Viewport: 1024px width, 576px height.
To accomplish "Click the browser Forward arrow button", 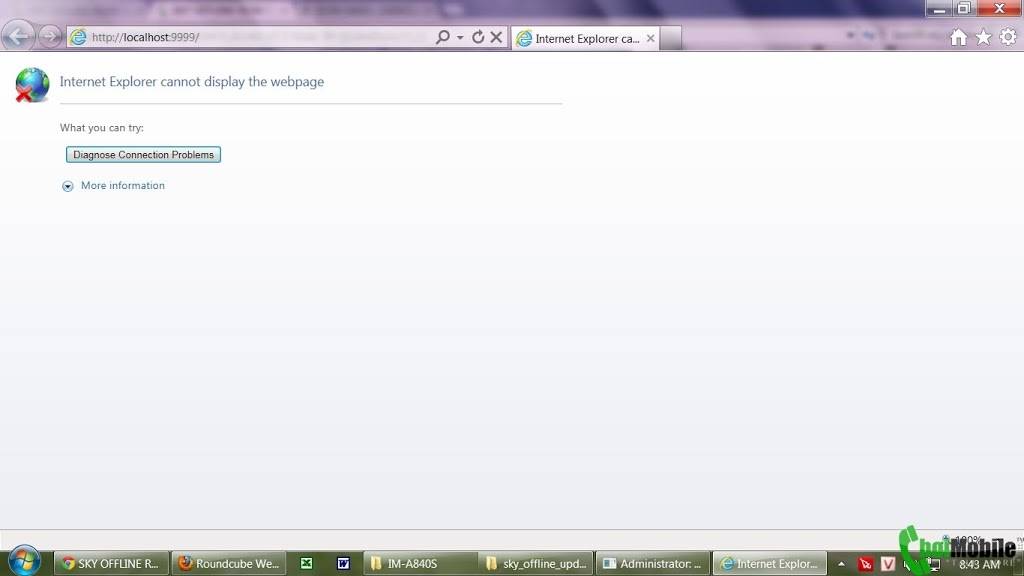I will (49, 37).
